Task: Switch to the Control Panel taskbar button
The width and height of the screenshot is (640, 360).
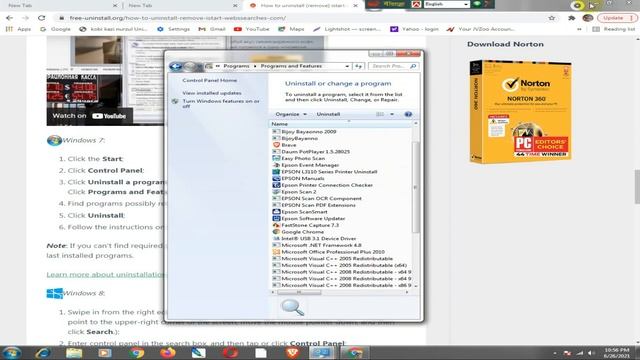Action: tap(321, 353)
